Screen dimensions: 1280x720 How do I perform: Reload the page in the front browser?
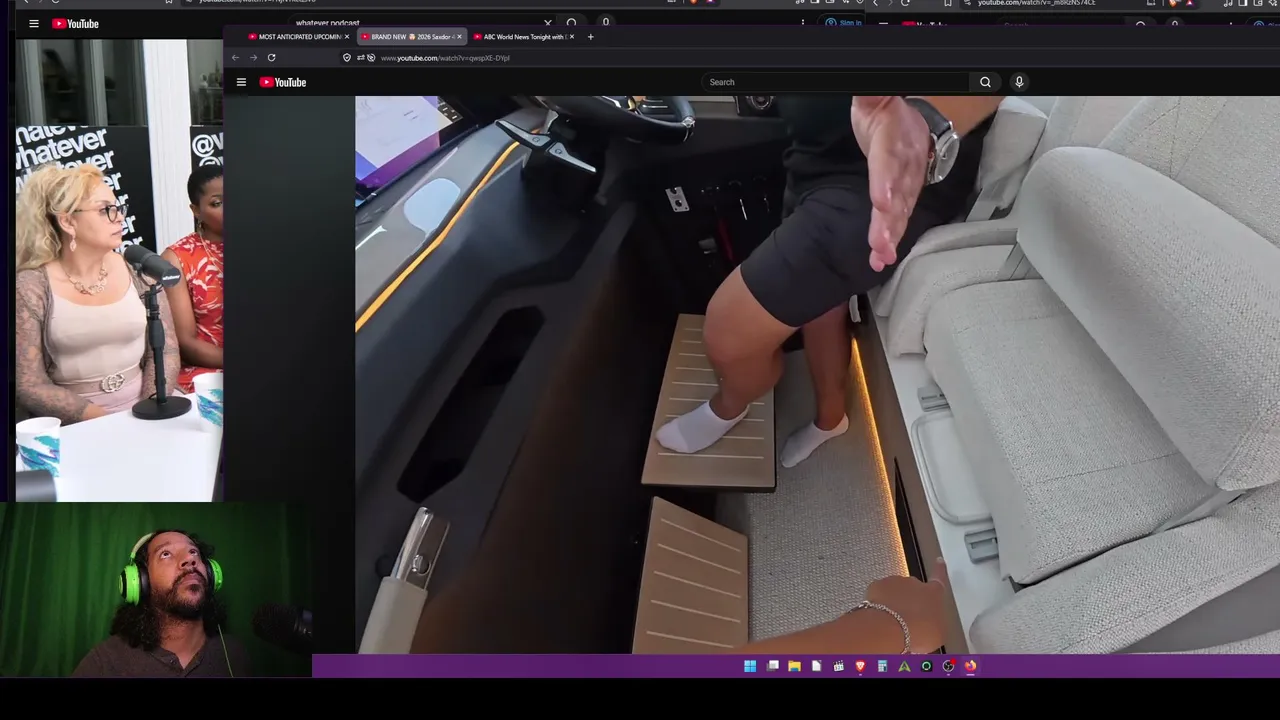pos(271,58)
